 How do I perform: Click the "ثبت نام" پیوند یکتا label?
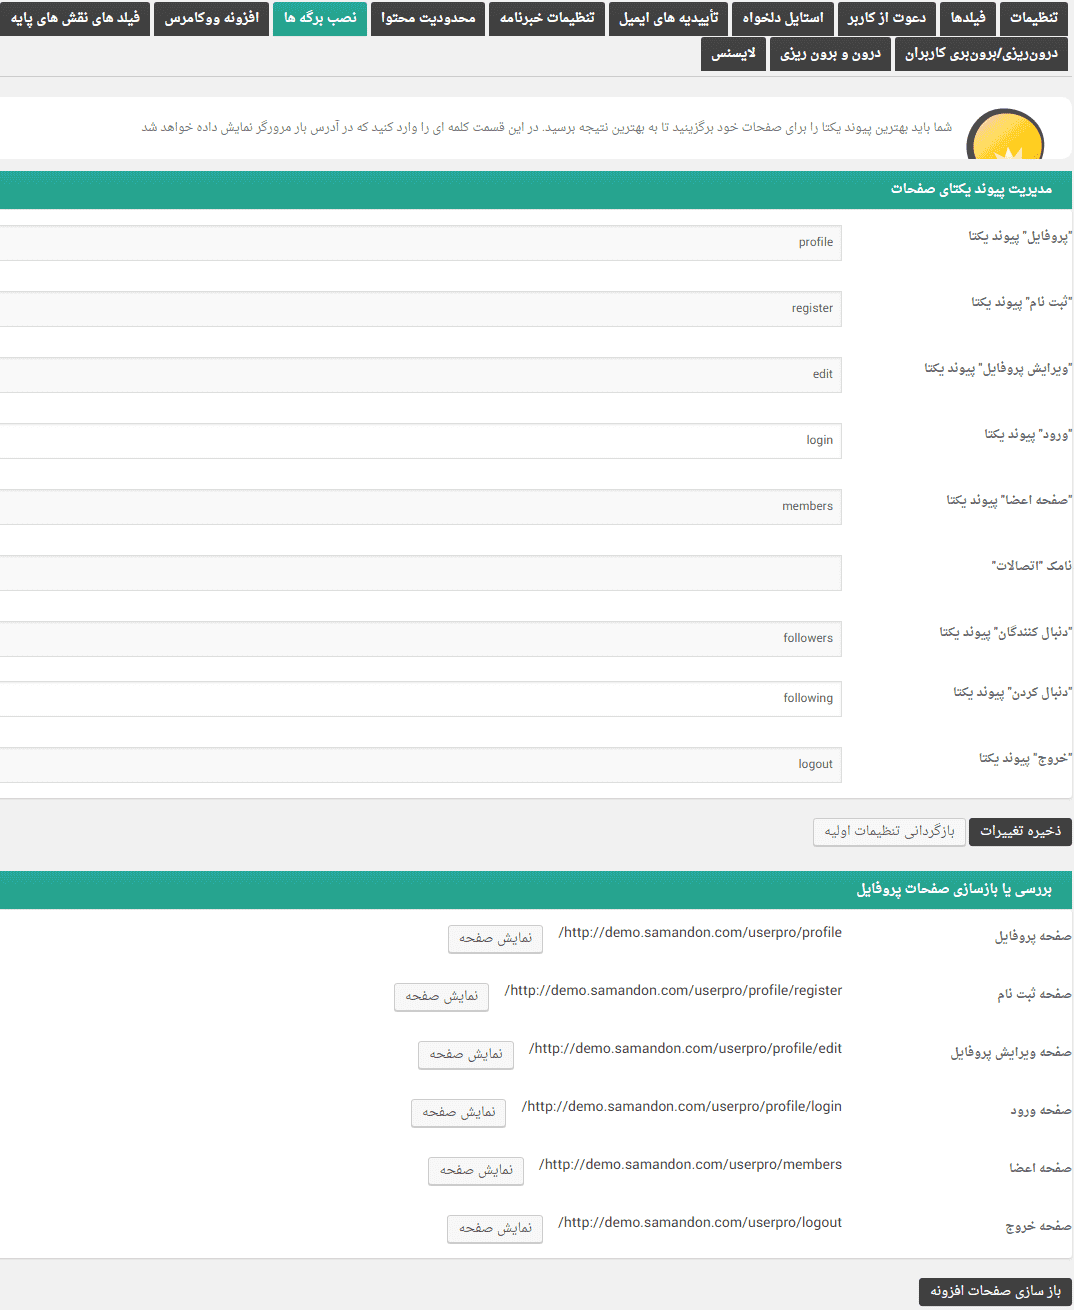tap(1021, 303)
